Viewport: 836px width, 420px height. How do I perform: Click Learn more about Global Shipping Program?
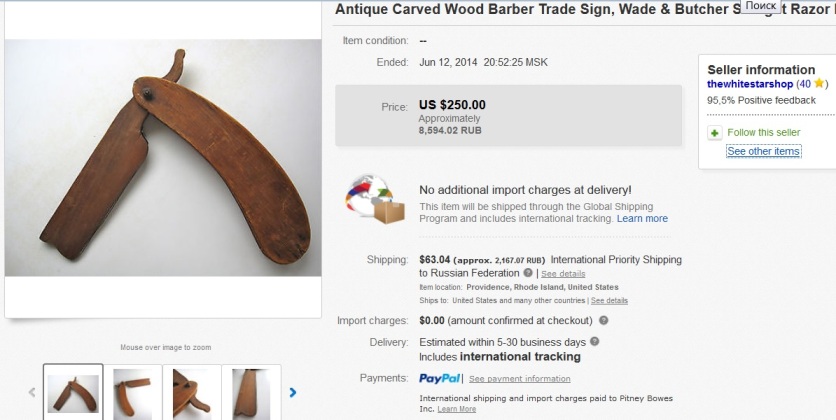point(642,218)
